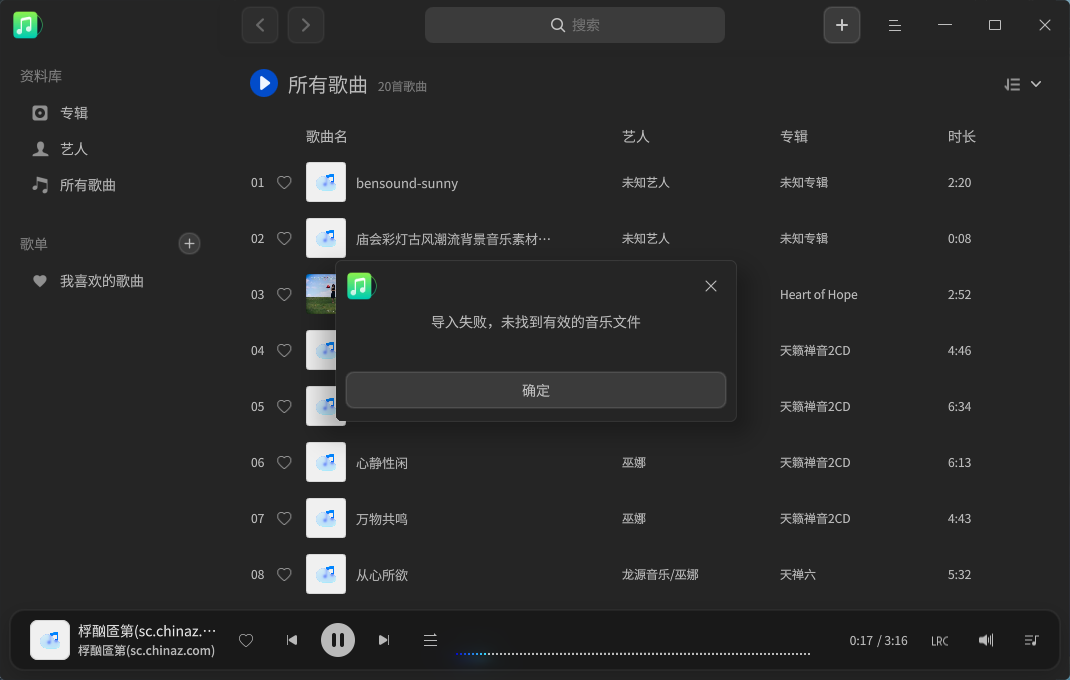Click album cover thumbnail of bensound-sunny
Image resolution: width=1070 pixels, height=680 pixels.
click(326, 182)
